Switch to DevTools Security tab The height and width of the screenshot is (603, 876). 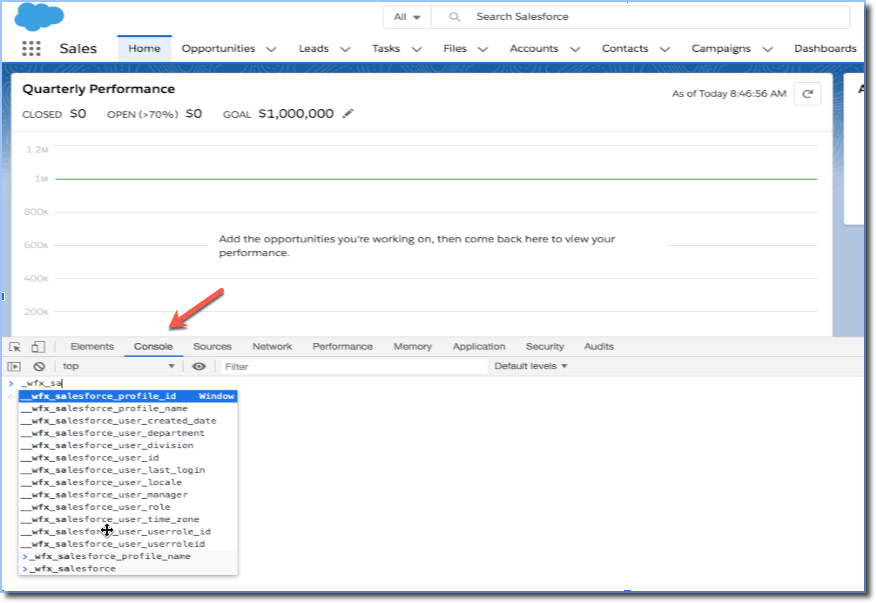[x=545, y=346]
